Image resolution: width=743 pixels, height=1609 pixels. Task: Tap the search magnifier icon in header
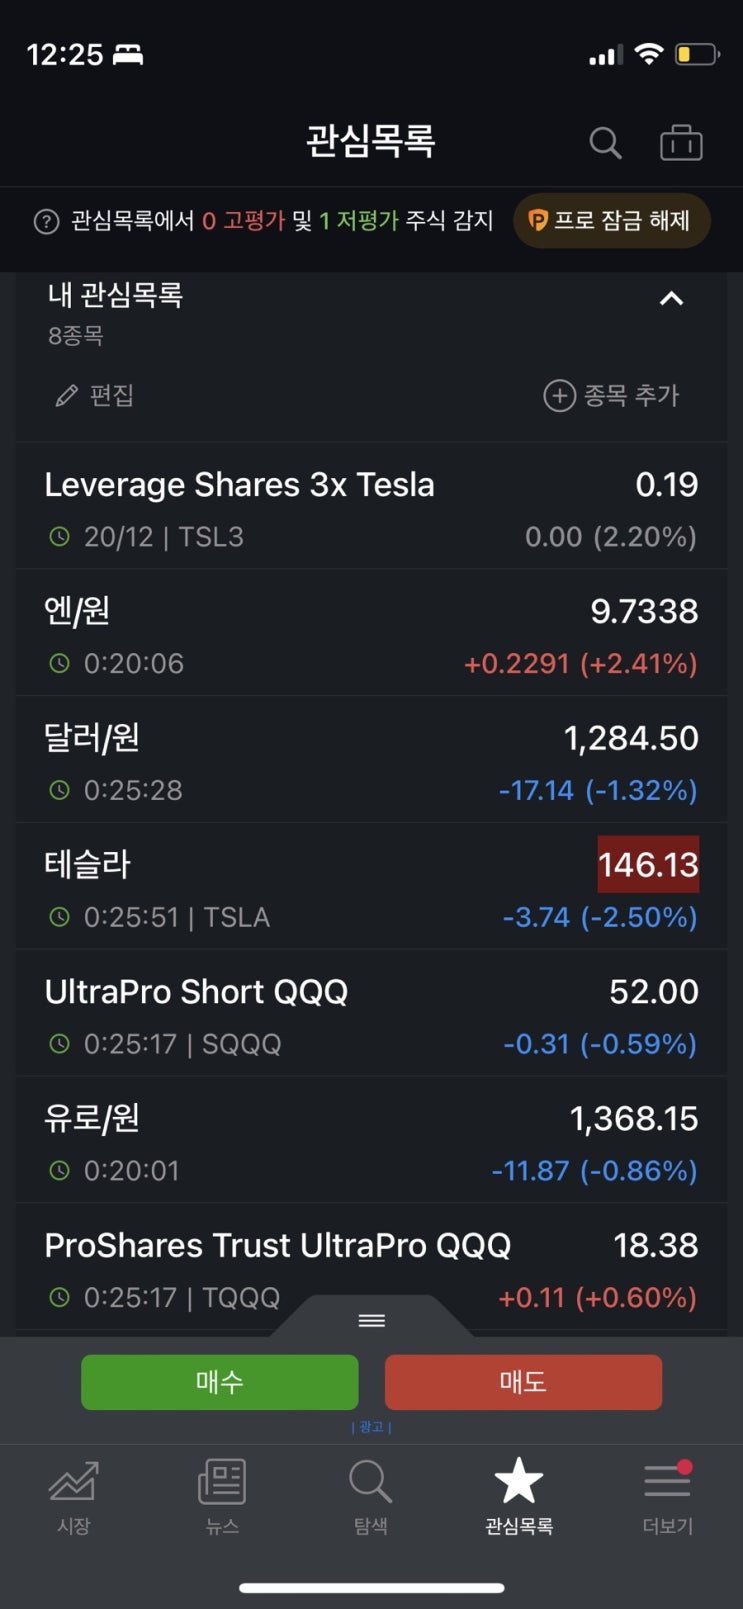[x=605, y=143]
